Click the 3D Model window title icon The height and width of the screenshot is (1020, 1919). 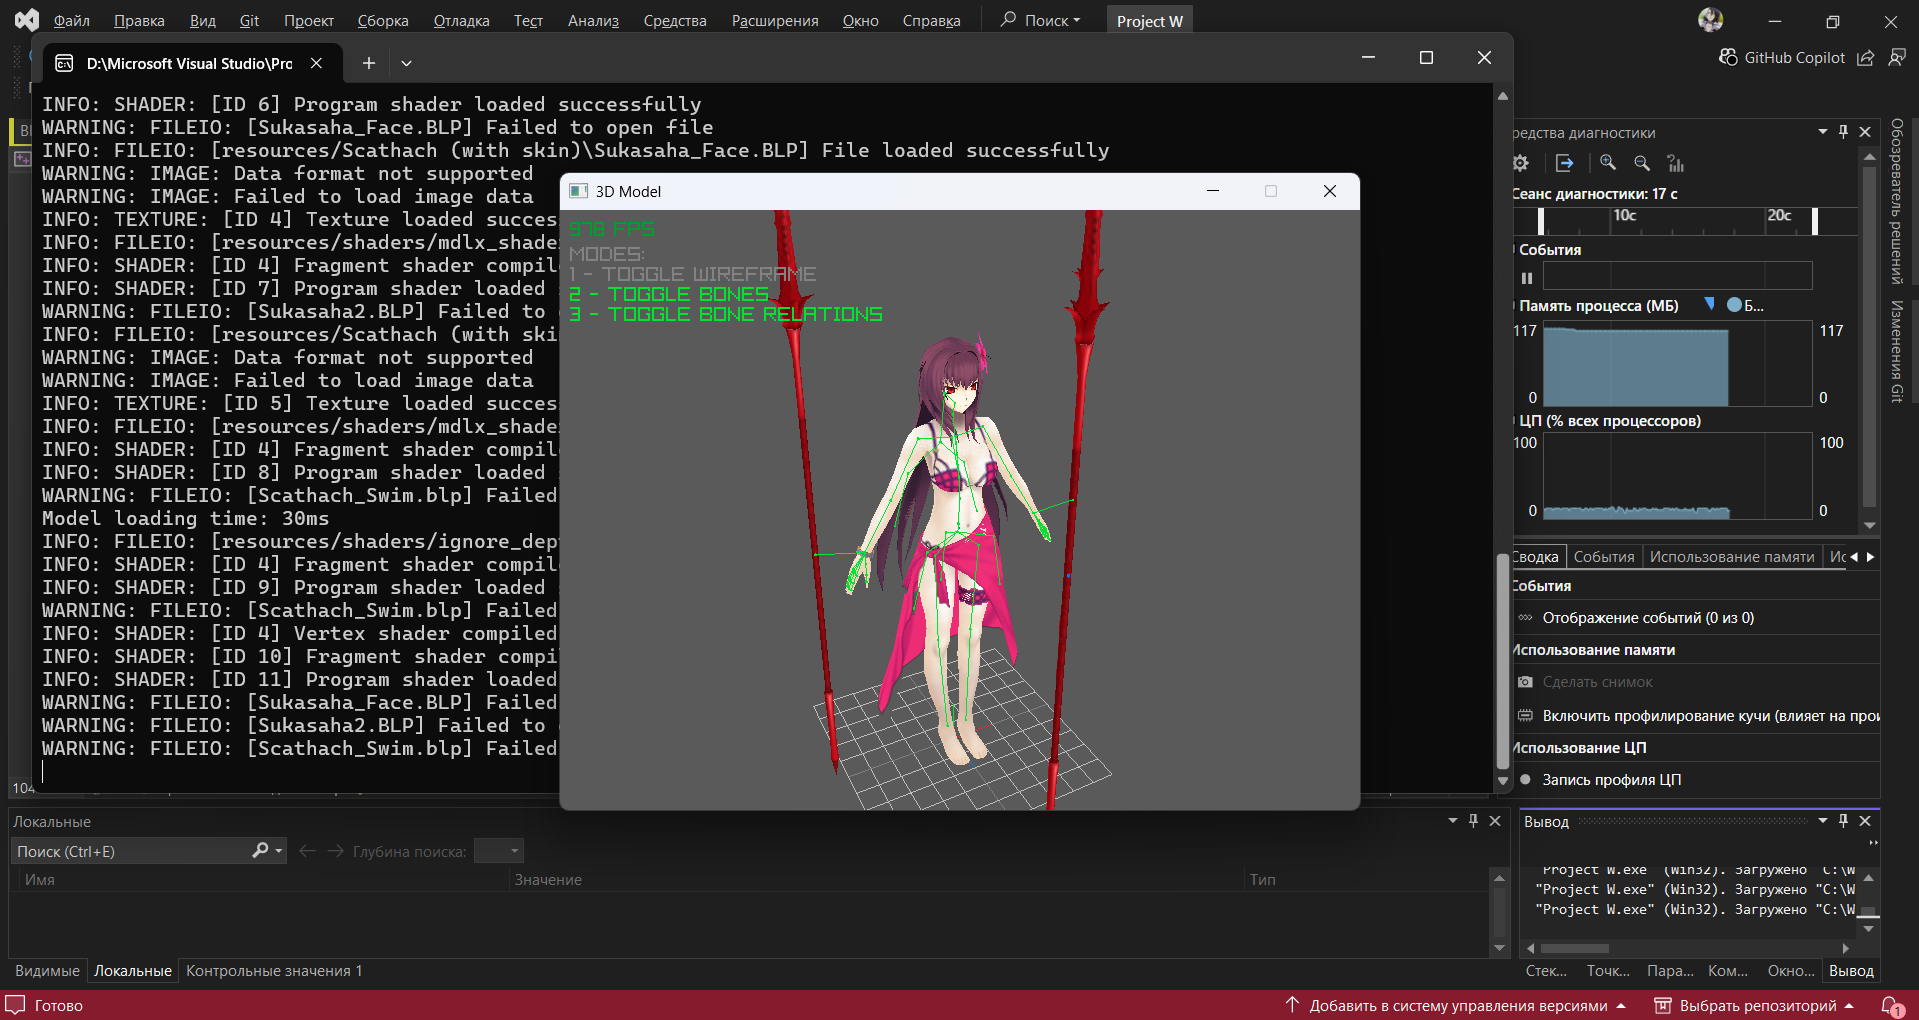(x=578, y=191)
